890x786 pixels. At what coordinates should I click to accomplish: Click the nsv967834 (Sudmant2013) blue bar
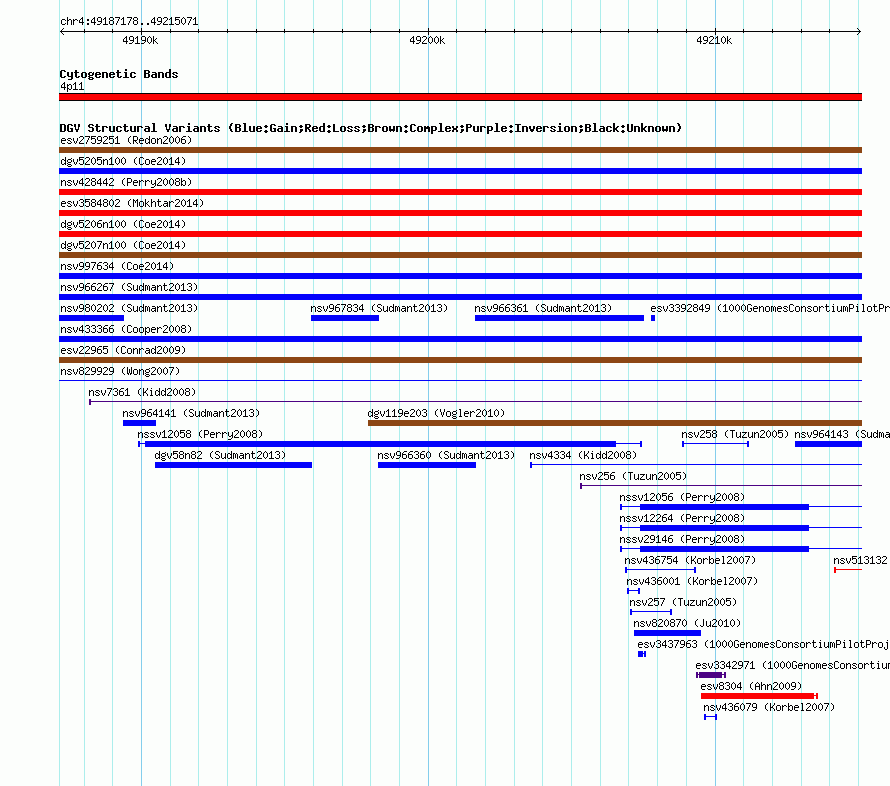(345, 318)
